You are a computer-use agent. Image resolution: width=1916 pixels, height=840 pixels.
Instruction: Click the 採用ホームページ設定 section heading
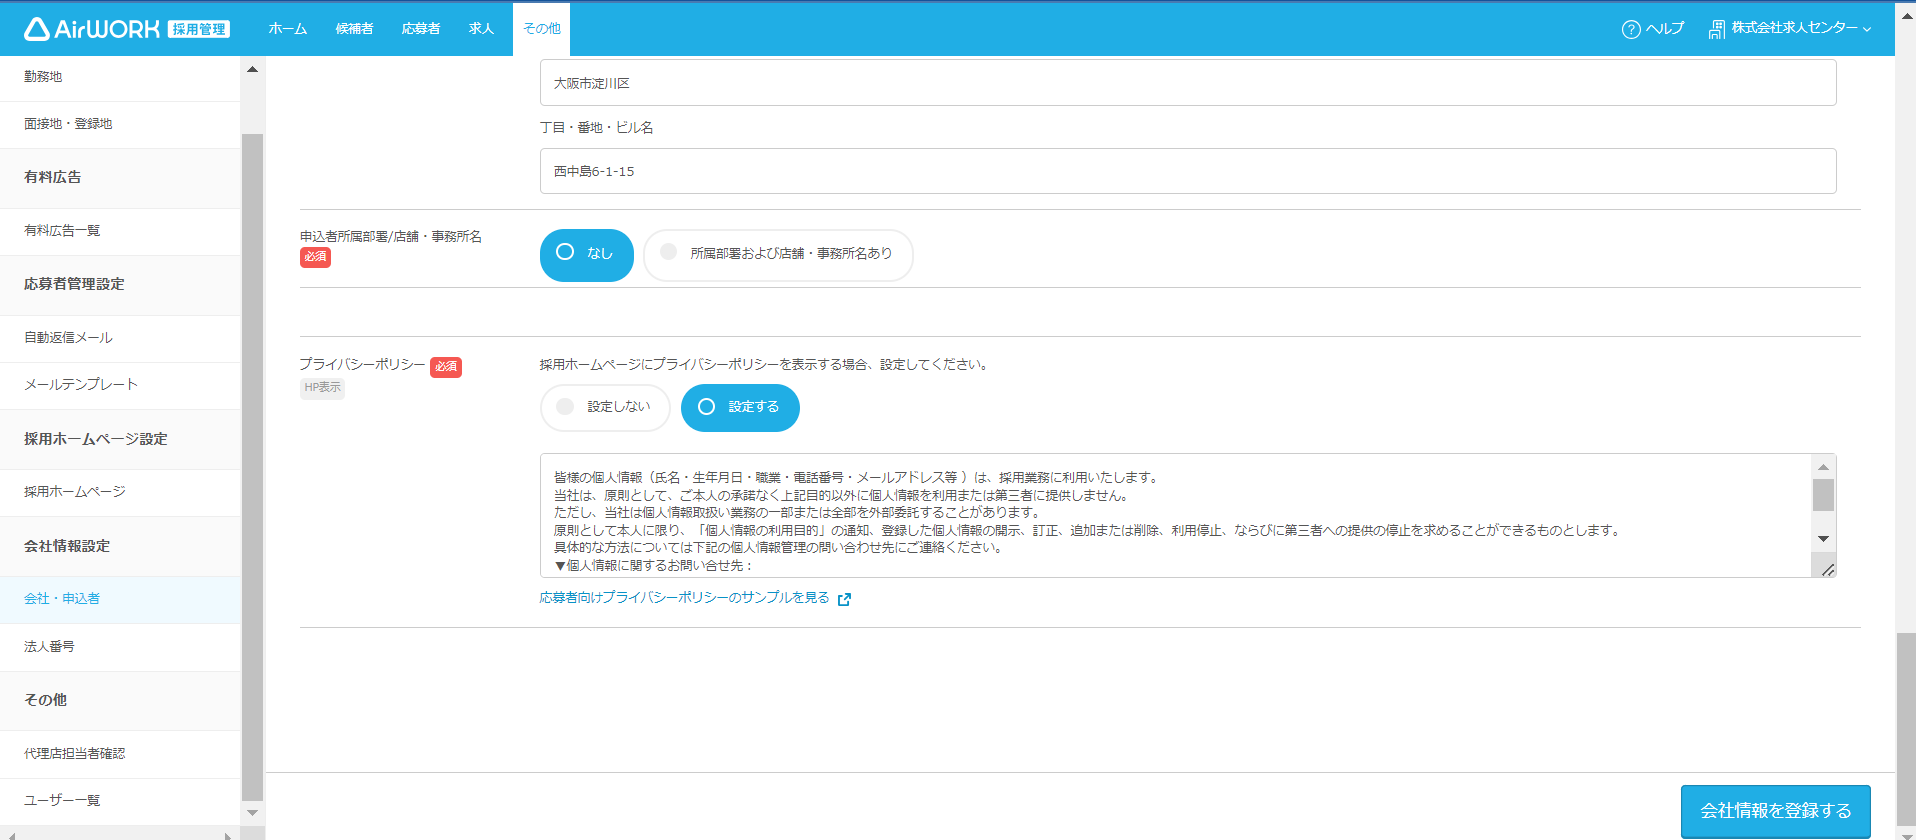96,439
